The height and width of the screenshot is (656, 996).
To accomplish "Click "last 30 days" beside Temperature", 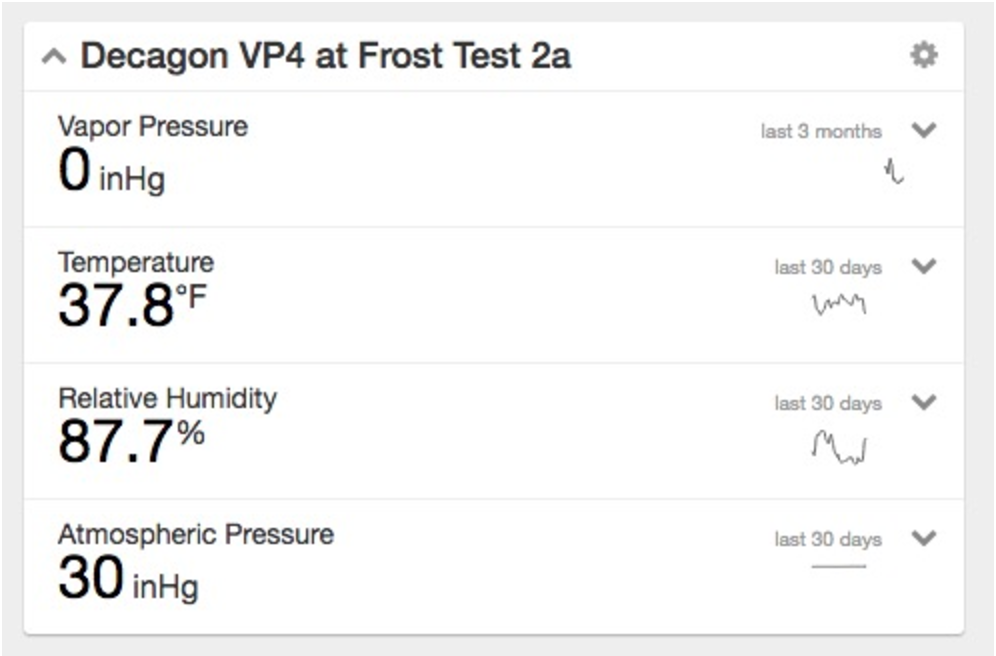I will pos(827,268).
